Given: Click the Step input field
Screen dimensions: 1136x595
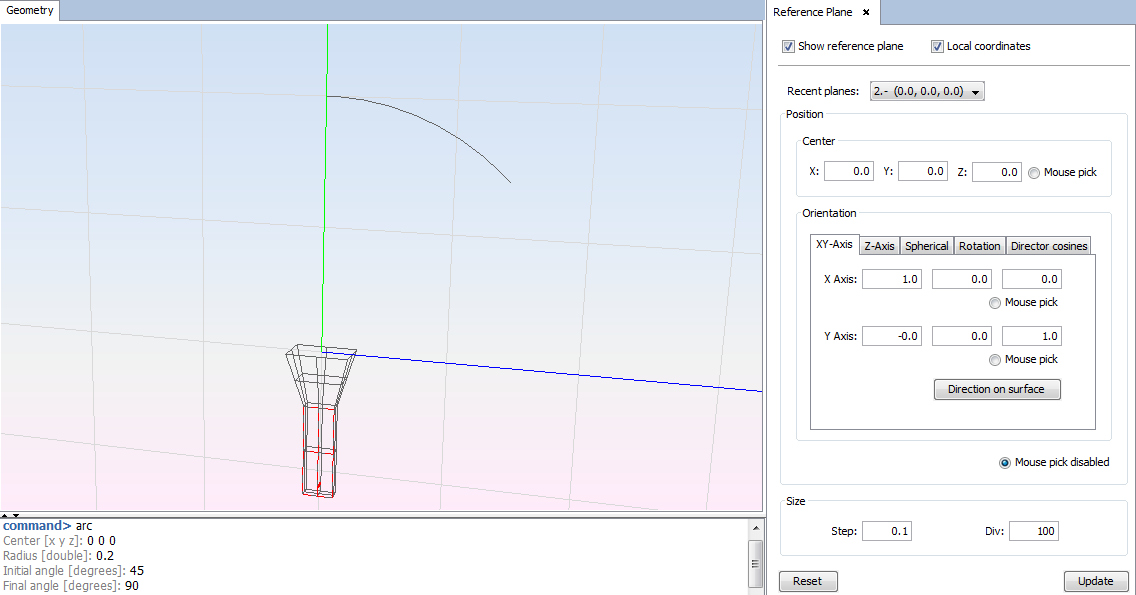Looking at the screenshot, I should [x=886, y=530].
